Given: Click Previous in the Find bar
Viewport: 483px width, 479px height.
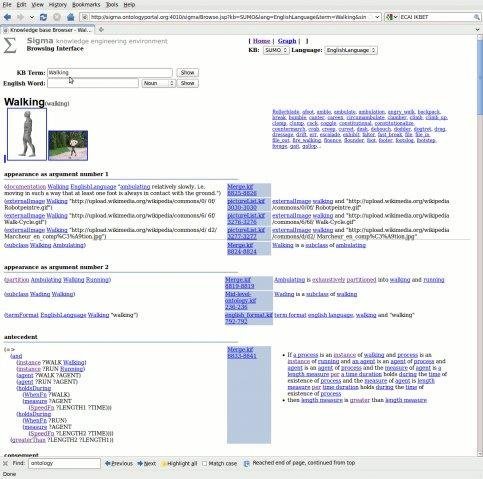Looking at the screenshot, I should point(119,463).
